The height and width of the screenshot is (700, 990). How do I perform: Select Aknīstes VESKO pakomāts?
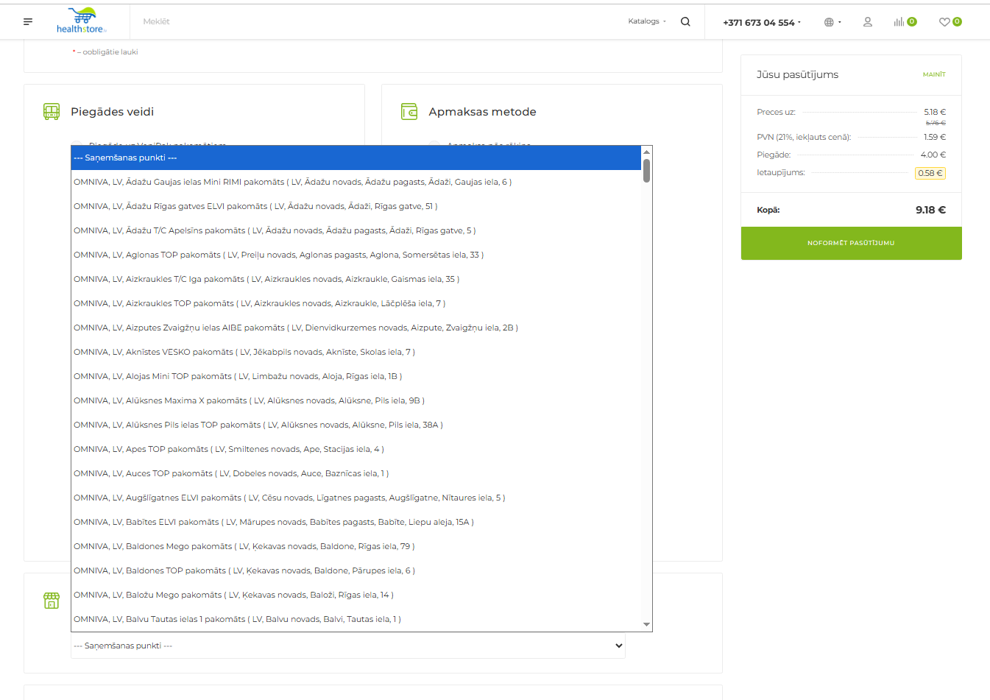[356, 352]
